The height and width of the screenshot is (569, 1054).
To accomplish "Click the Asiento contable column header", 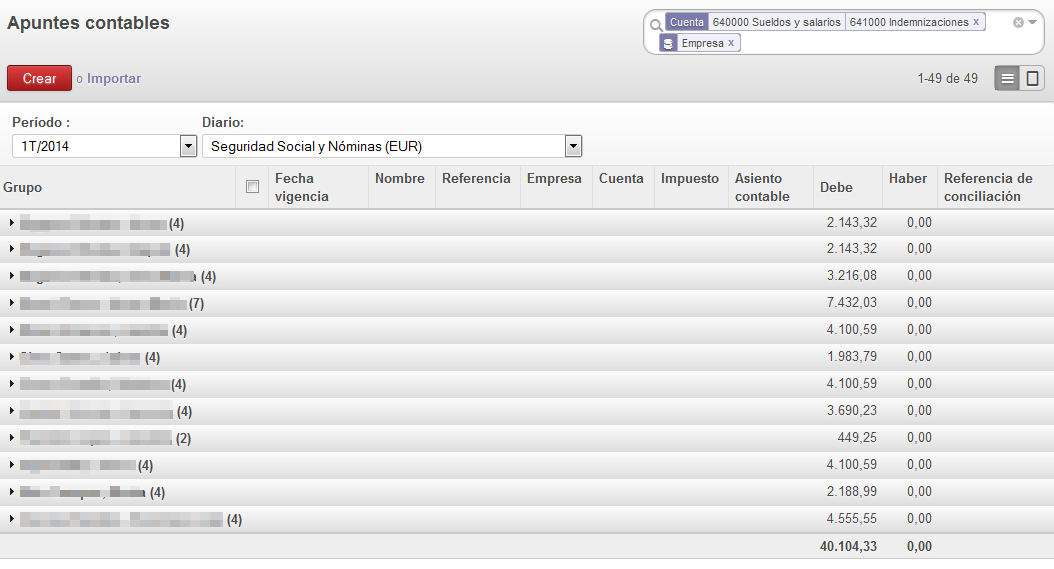I will pyautogui.click(x=762, y=187).
